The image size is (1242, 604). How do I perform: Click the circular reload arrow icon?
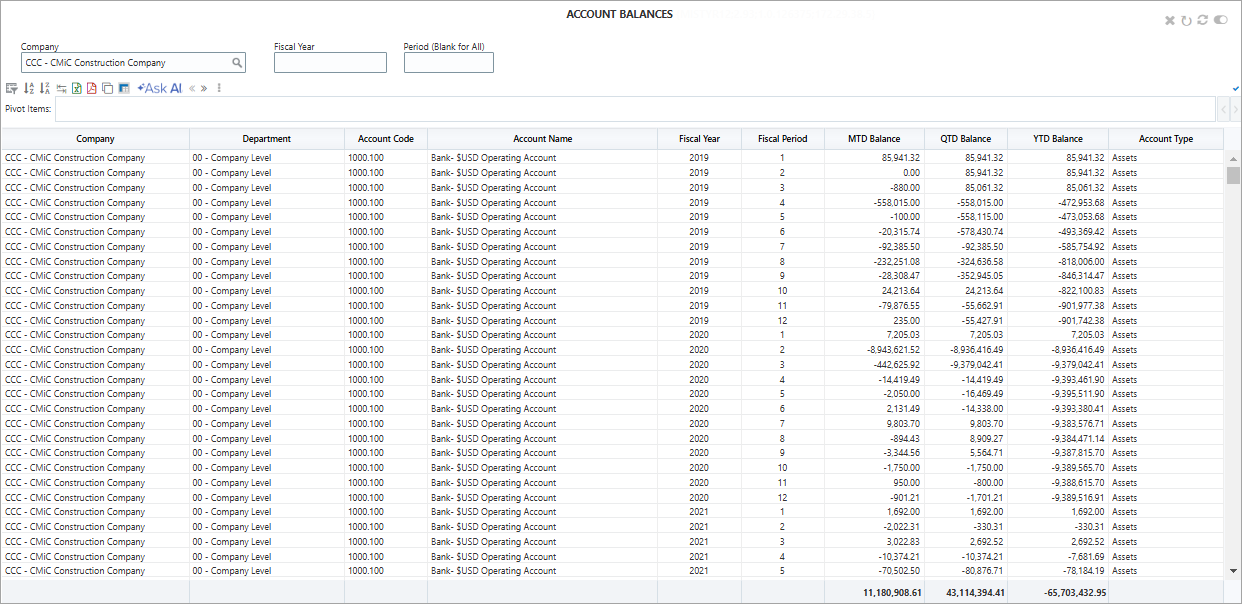pos(1186,21)
